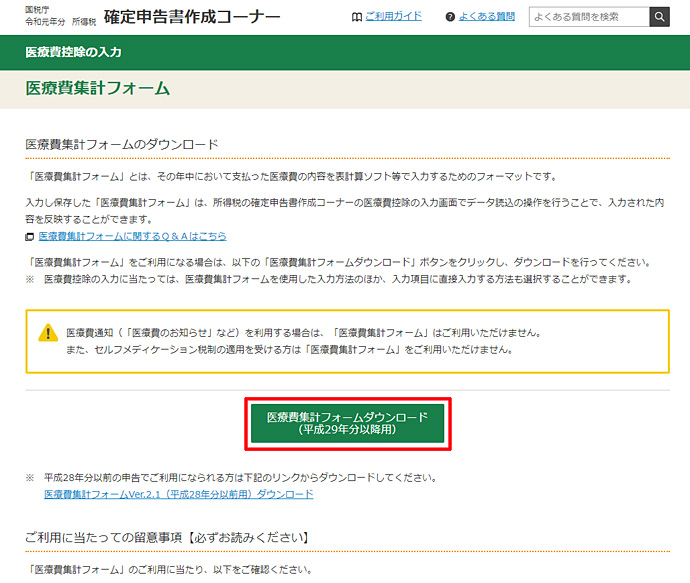Click the 医療費控除の入力 green header text
The image size is (690, 583).
pos(73,52)
